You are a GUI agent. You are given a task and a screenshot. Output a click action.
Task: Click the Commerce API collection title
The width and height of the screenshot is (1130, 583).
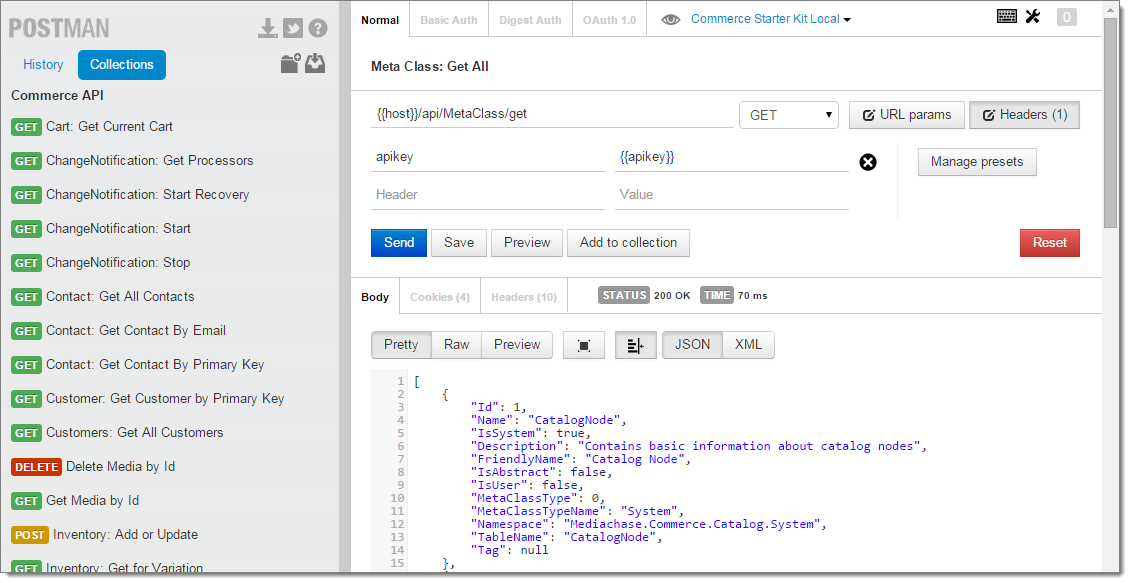coord(58,96)
